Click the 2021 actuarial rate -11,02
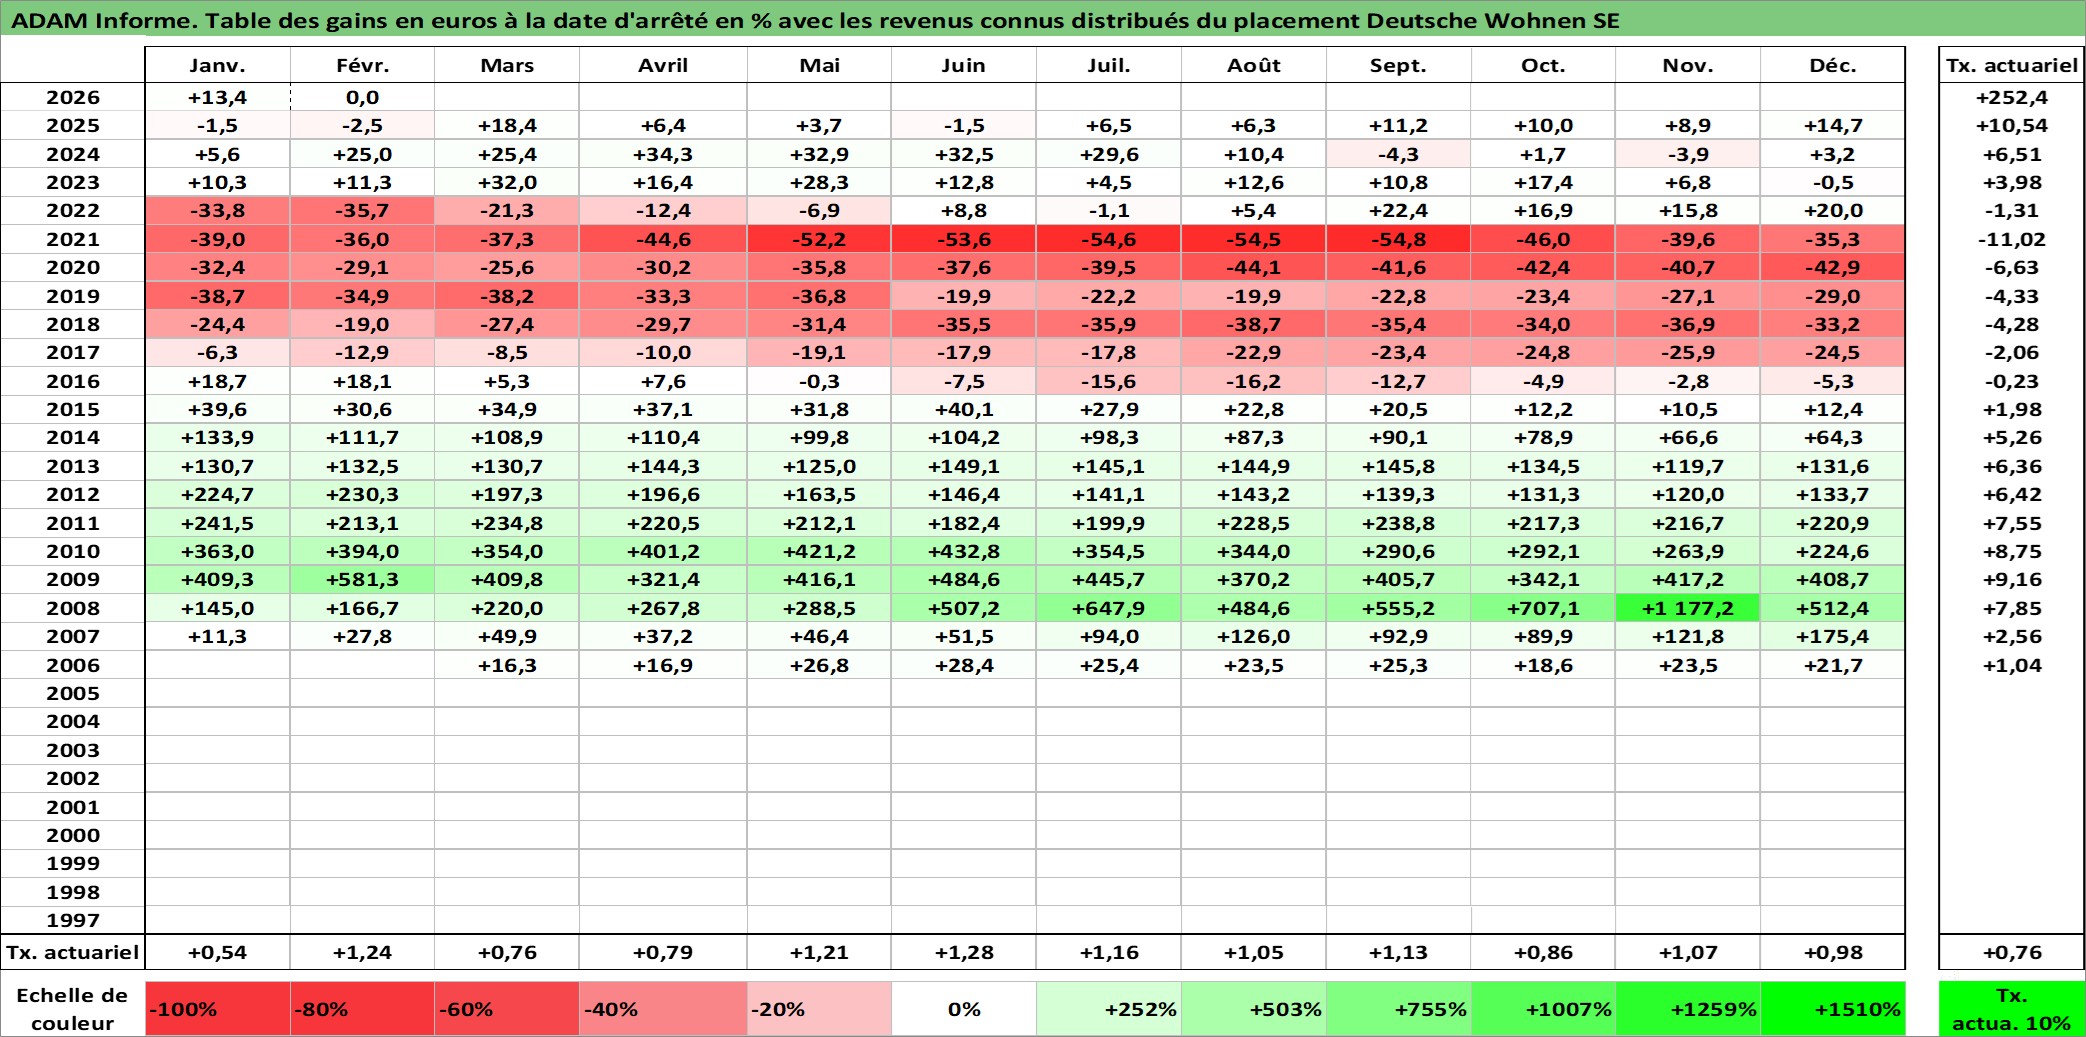Image resolution: width=2086 pixels, height=1037 pixels. coord(2011,239)
